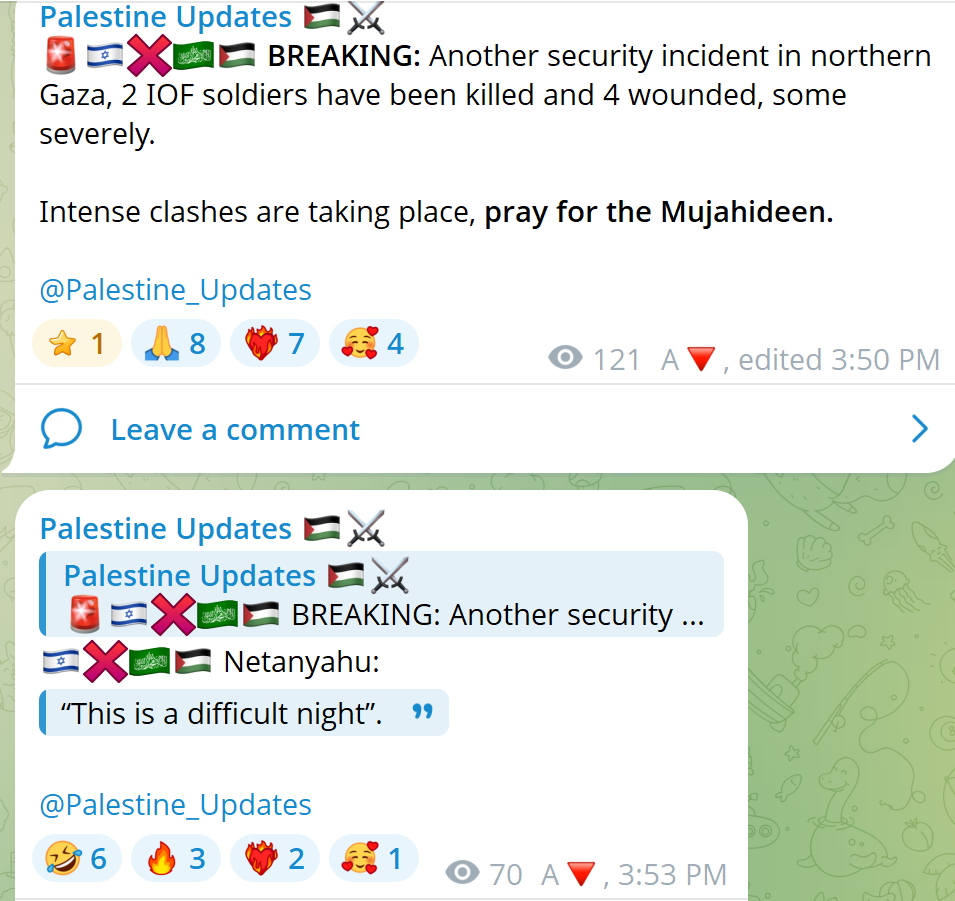Click the smiling face with hearts reaction showing 4

coord(373,343)
